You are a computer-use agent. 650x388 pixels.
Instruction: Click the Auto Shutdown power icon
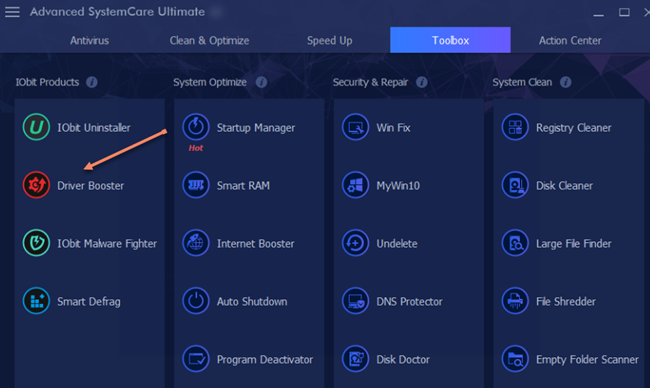[x=196, y=301]
